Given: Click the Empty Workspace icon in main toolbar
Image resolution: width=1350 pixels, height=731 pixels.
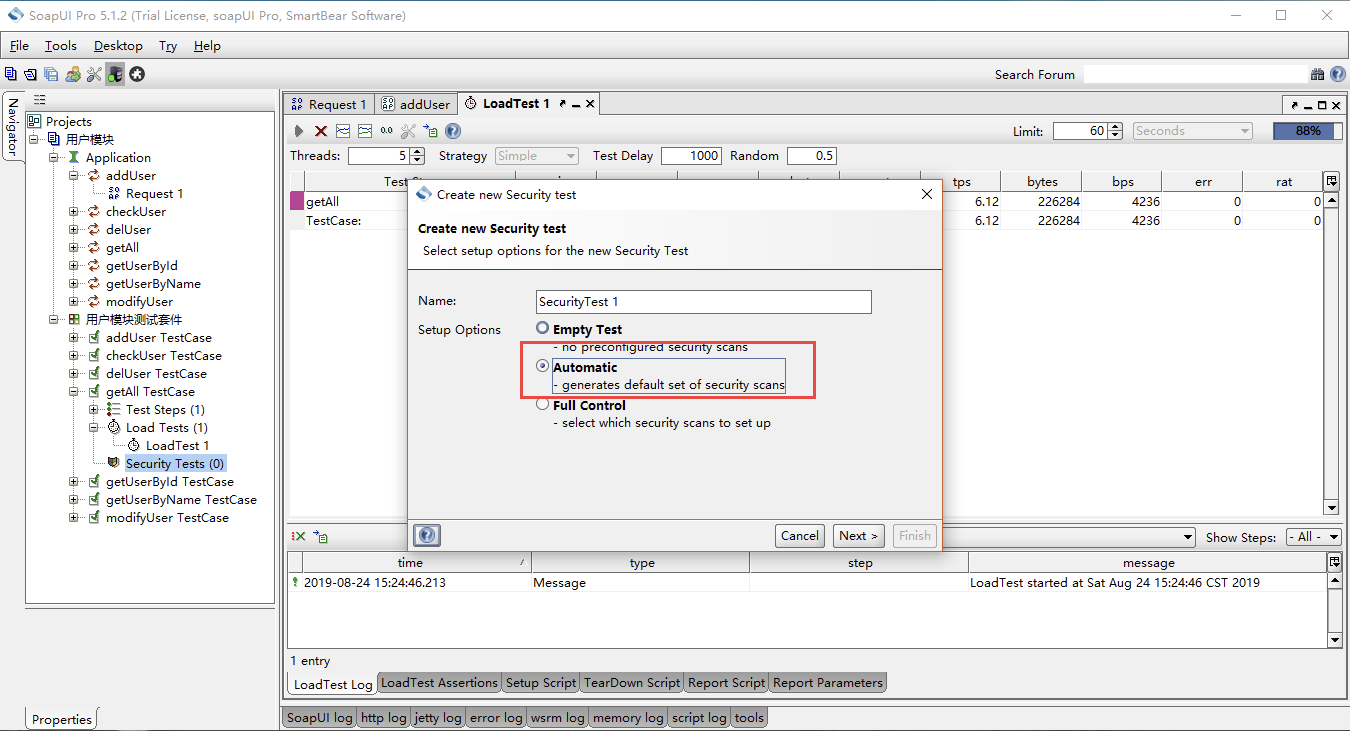Looking at the screenshot, I should coord(11,74).
